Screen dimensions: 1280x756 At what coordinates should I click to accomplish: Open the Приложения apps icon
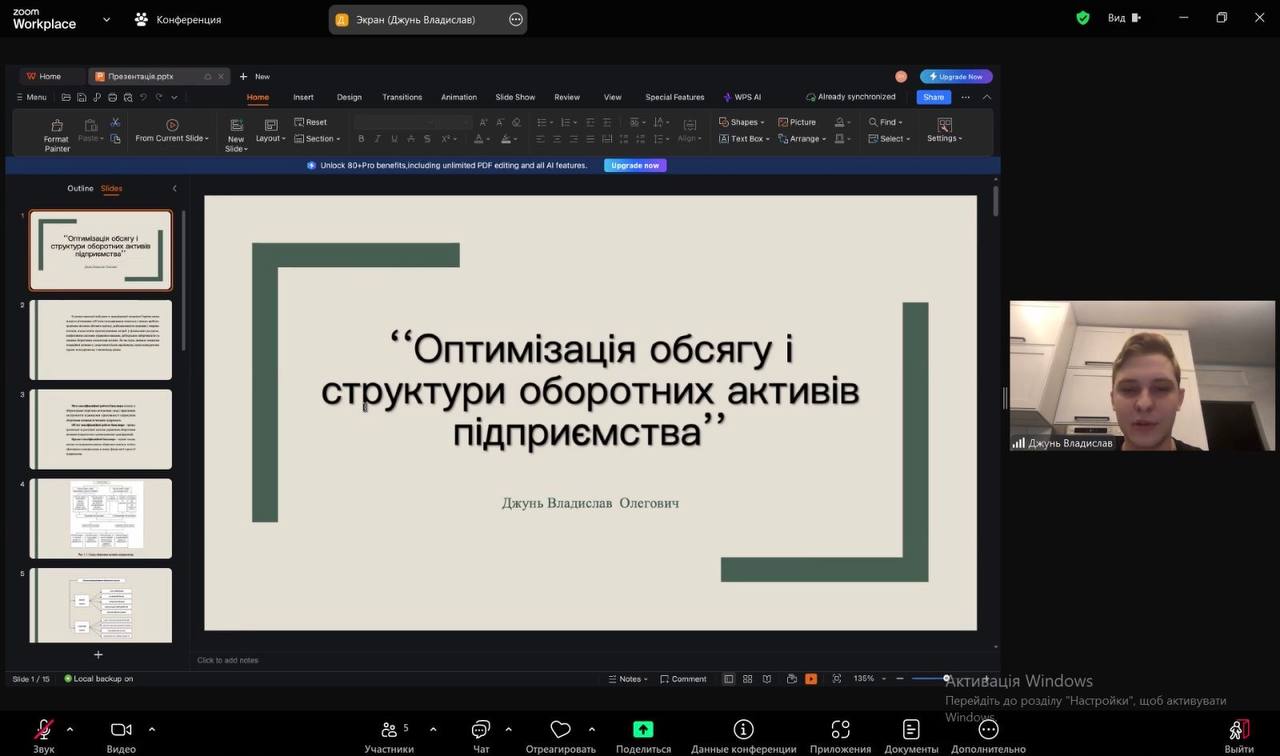click(840, 730)
